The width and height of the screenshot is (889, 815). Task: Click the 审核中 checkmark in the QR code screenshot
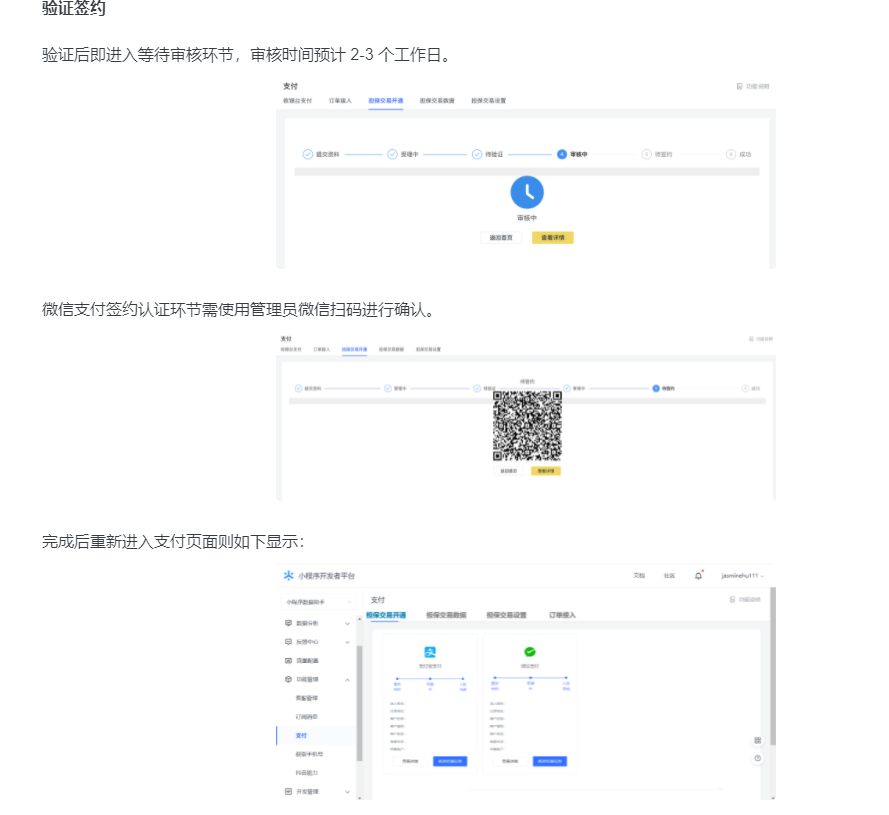(566, 389)
